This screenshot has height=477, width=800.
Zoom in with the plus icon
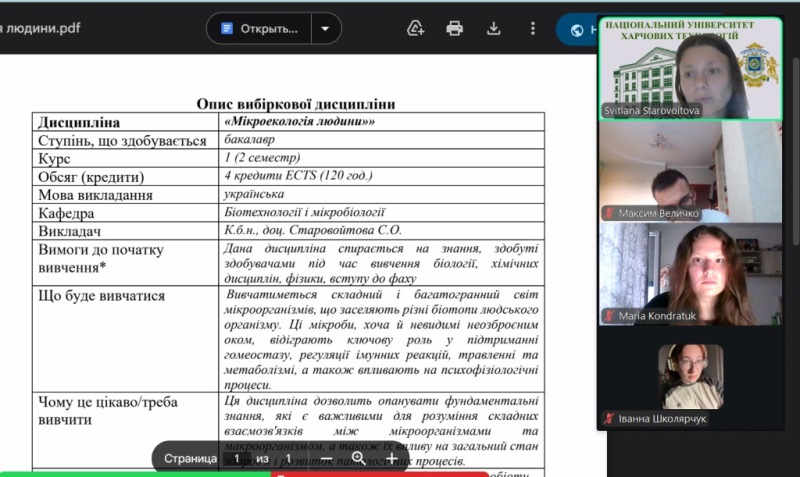click(x=391, y=459)
